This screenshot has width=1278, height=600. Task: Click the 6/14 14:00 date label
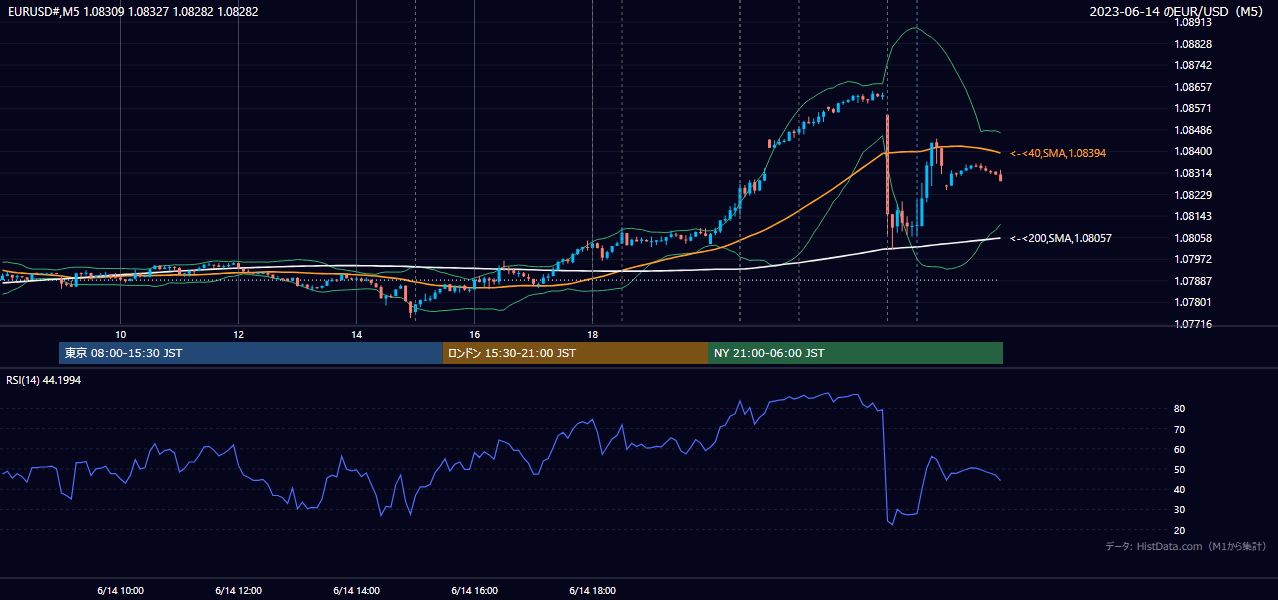pyautogui.click(x=357, y=591)
